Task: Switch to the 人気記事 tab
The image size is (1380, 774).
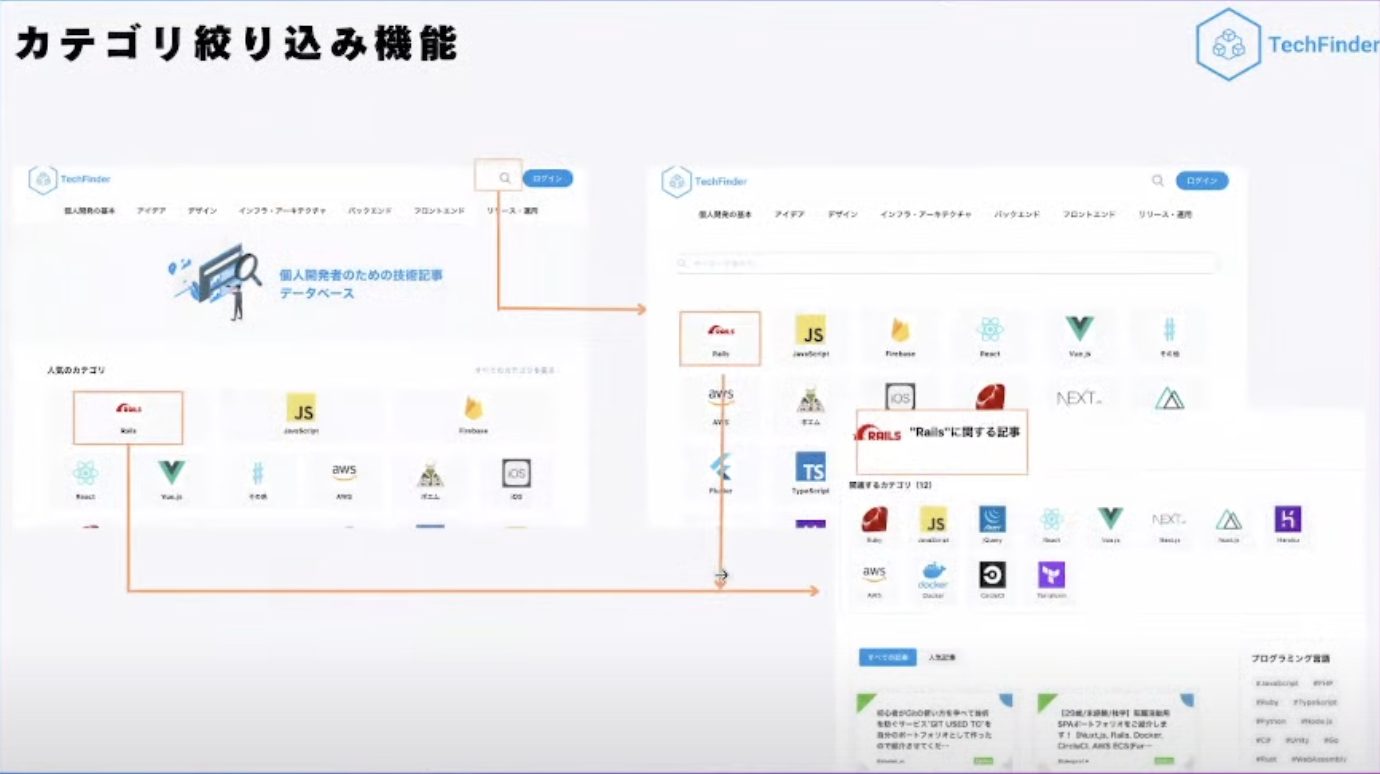Action: tap(942, 657)
